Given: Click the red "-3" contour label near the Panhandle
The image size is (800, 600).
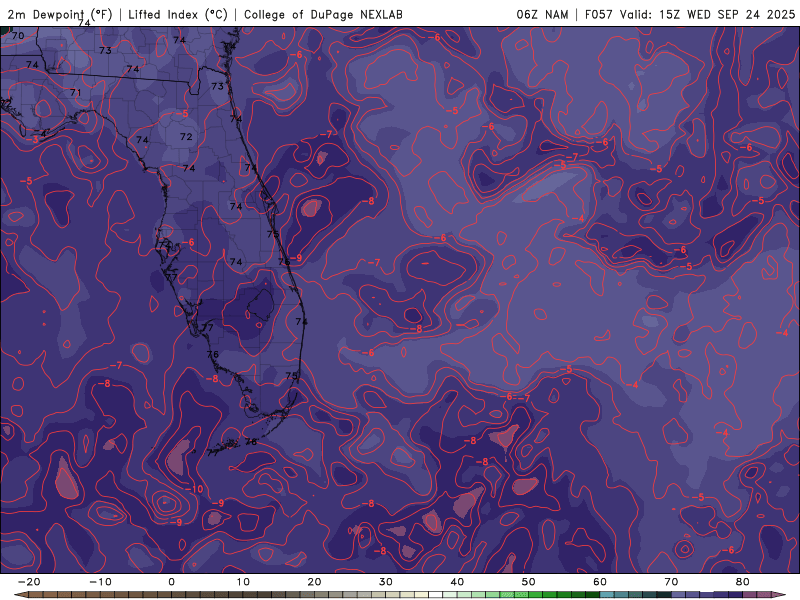Looking at the screenshot, I should pyautogui.click(x=32, y=139).
